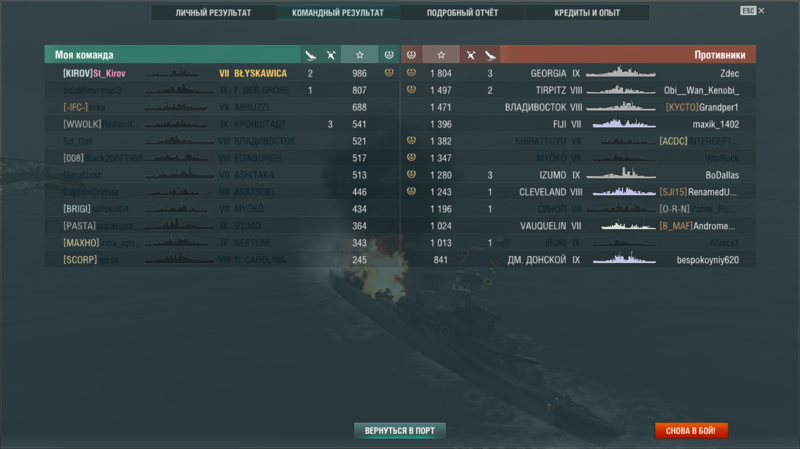
Task: Click the achievement medal on the Georgia row
Action: pos(411,72)
